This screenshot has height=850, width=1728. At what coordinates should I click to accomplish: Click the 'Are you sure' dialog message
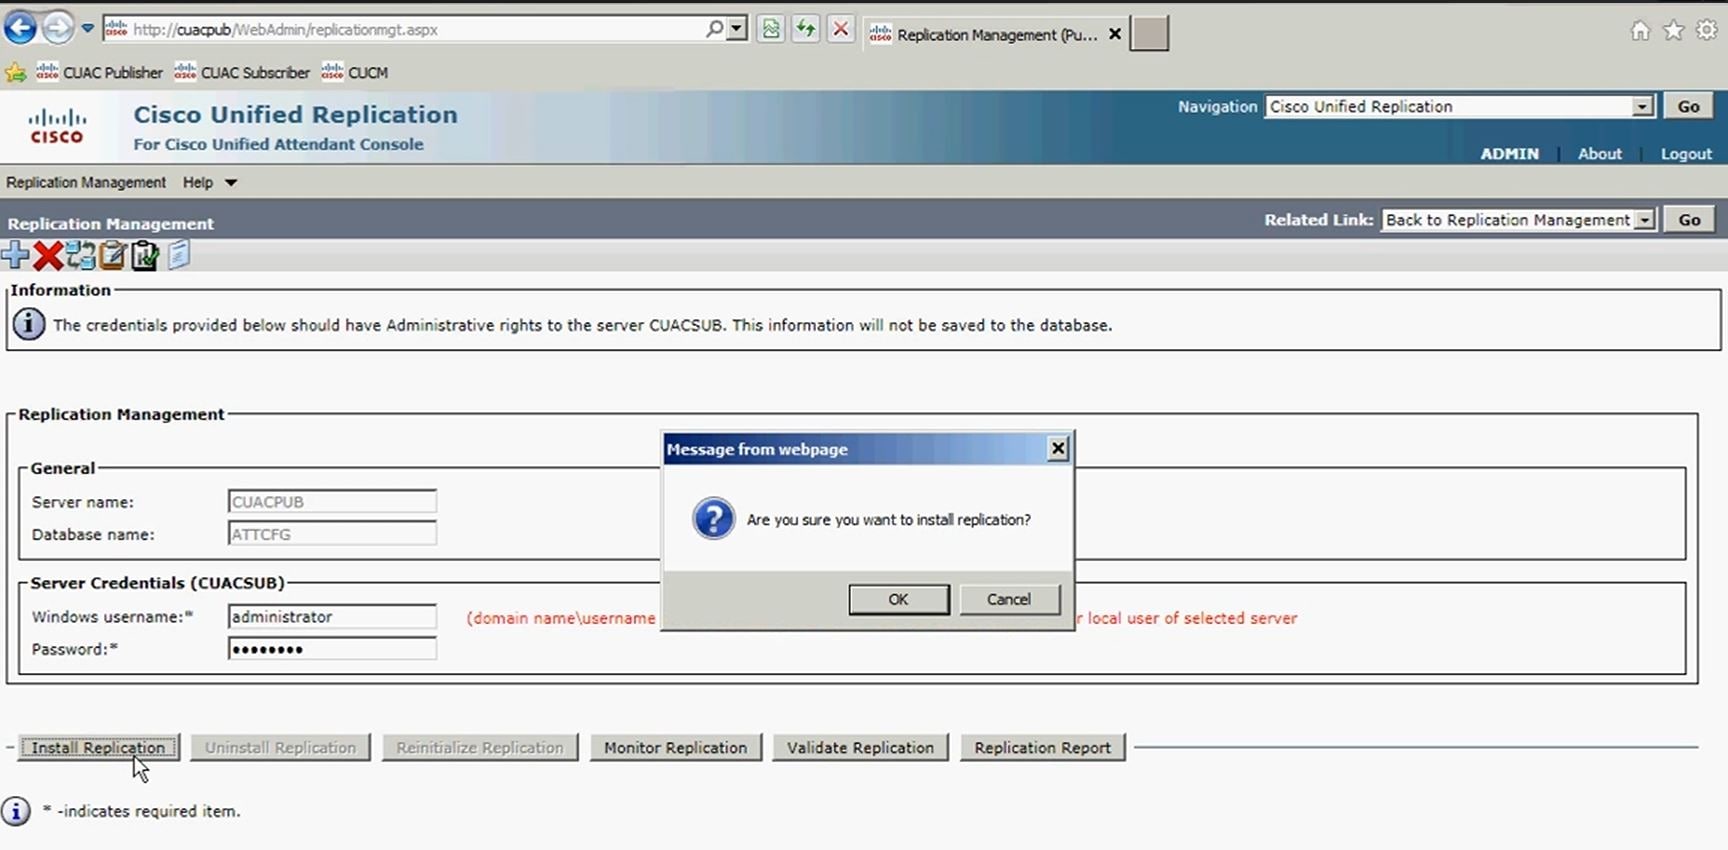click(888, 520)
